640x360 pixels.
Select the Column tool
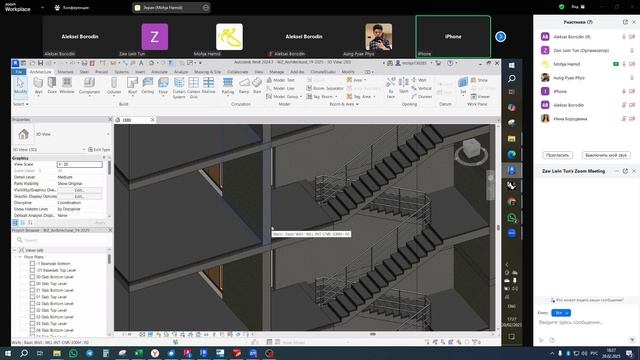click(114, 86)
